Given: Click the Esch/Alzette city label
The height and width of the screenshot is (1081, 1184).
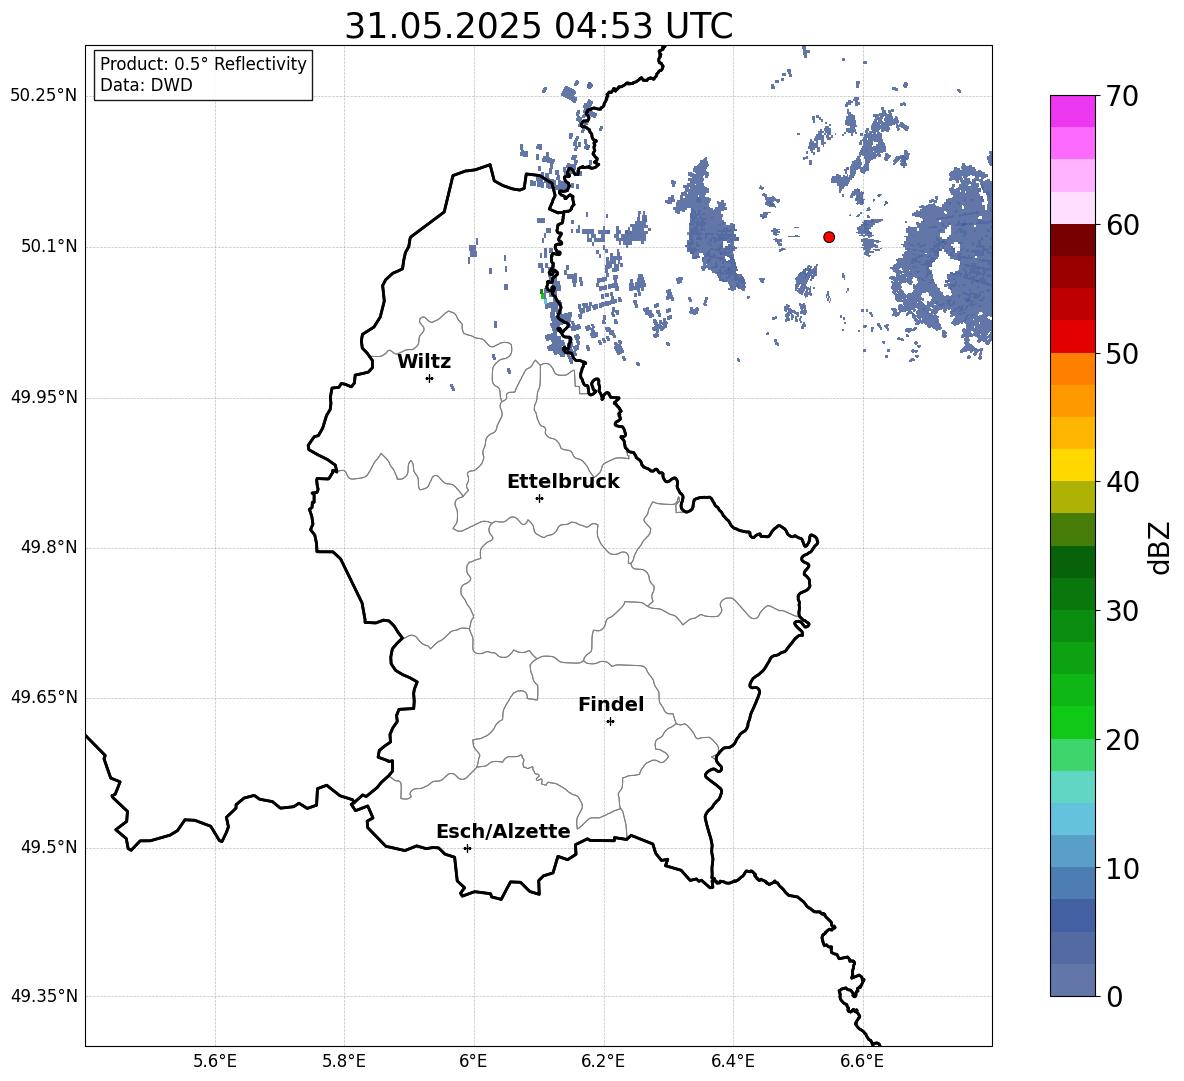Looking at the screenshot, I should (503, 831).
